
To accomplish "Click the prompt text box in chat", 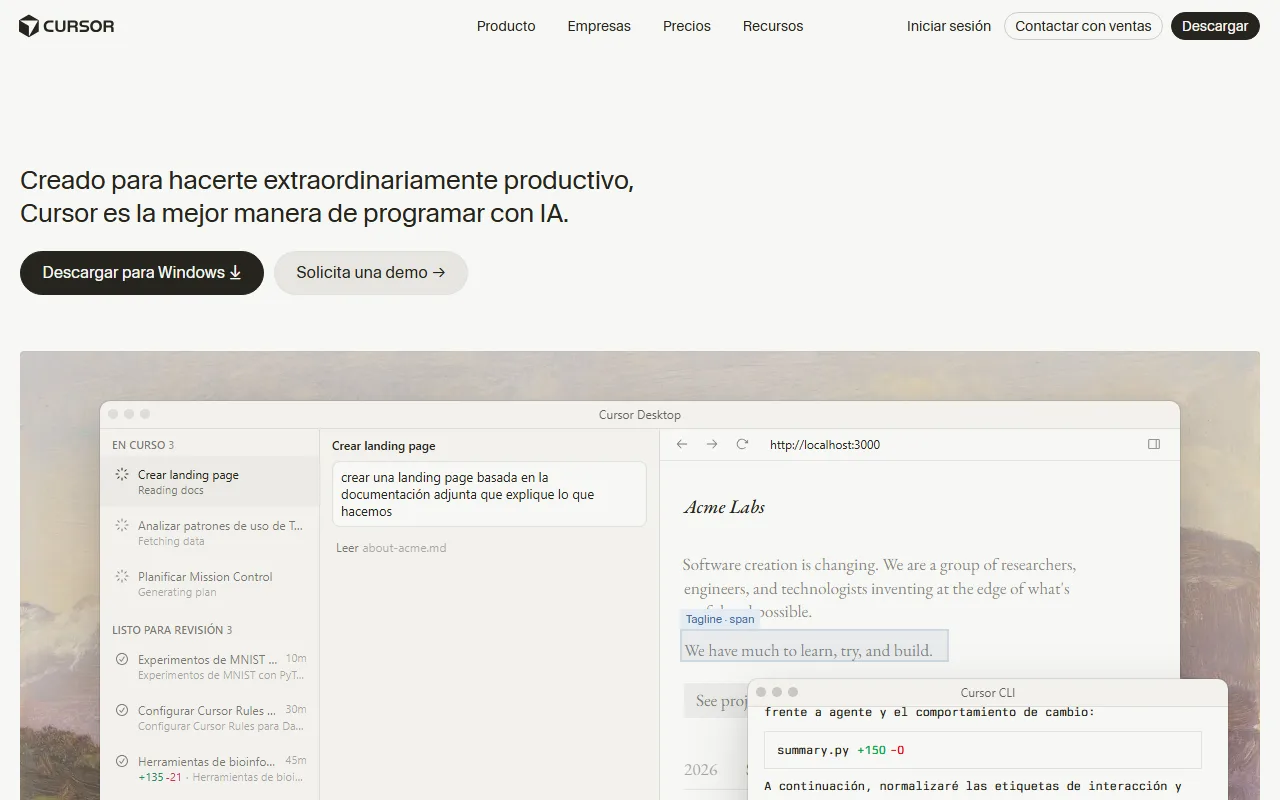I will coord(489,494).
